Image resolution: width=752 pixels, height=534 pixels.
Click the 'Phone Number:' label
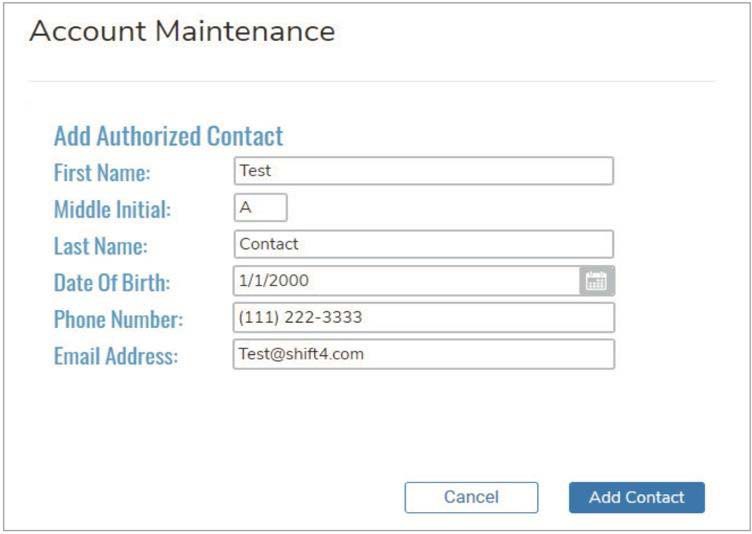pos(119,318)
